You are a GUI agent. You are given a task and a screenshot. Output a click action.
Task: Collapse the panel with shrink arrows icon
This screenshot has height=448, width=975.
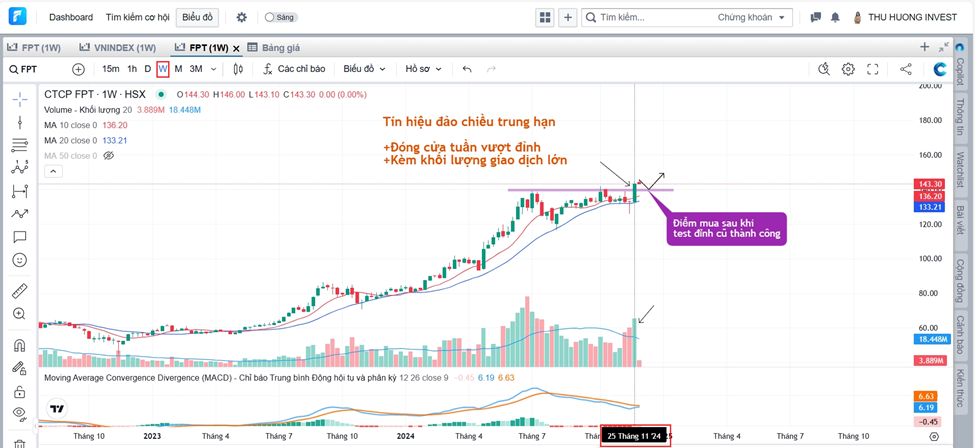[x=944, y=47]
